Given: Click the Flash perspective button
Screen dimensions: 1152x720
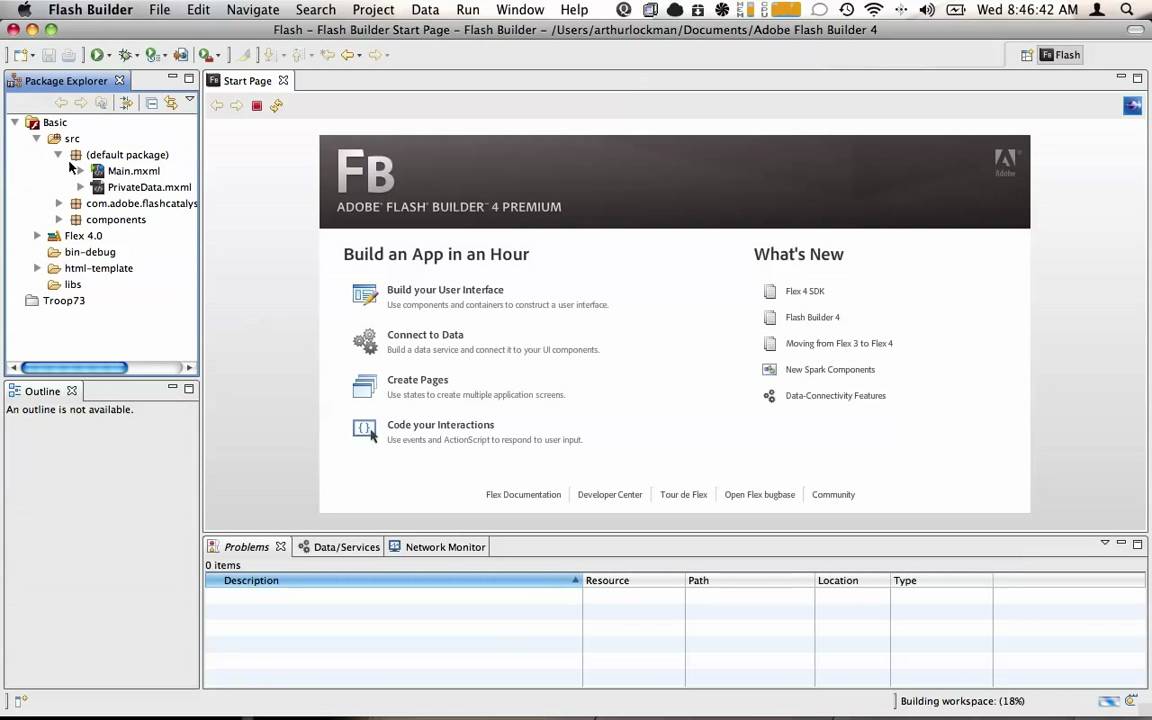Looking at the screenshot, I should click(1059, 55).
